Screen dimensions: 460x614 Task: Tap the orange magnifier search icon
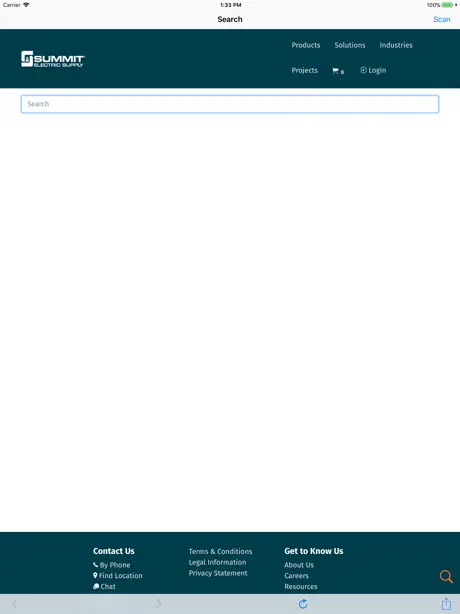pyautogui.click(x=446, y=576)
